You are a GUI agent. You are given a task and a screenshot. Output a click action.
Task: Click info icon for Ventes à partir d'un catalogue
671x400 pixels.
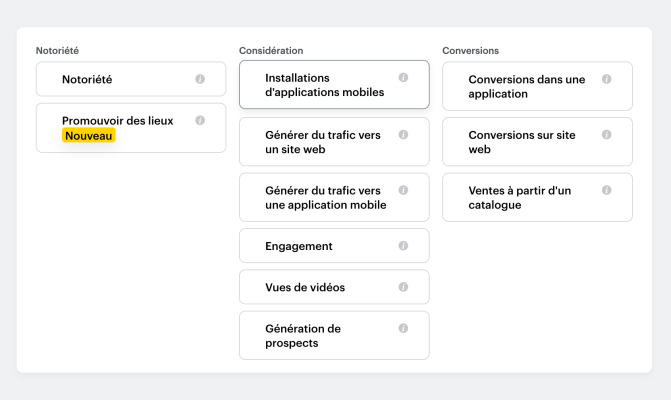[x=607, y=190]
